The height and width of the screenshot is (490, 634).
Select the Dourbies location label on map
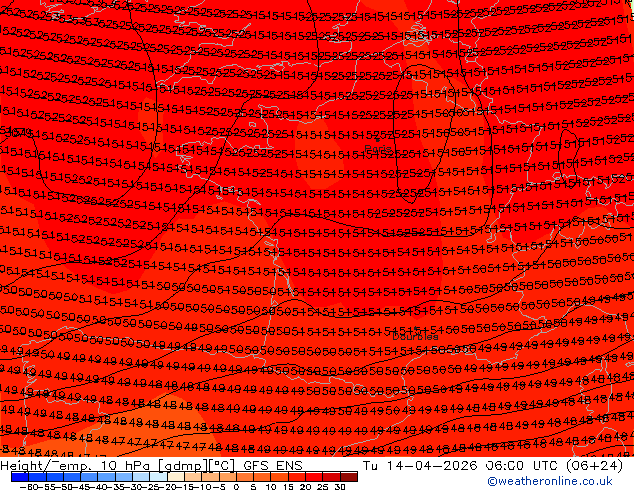415,336
